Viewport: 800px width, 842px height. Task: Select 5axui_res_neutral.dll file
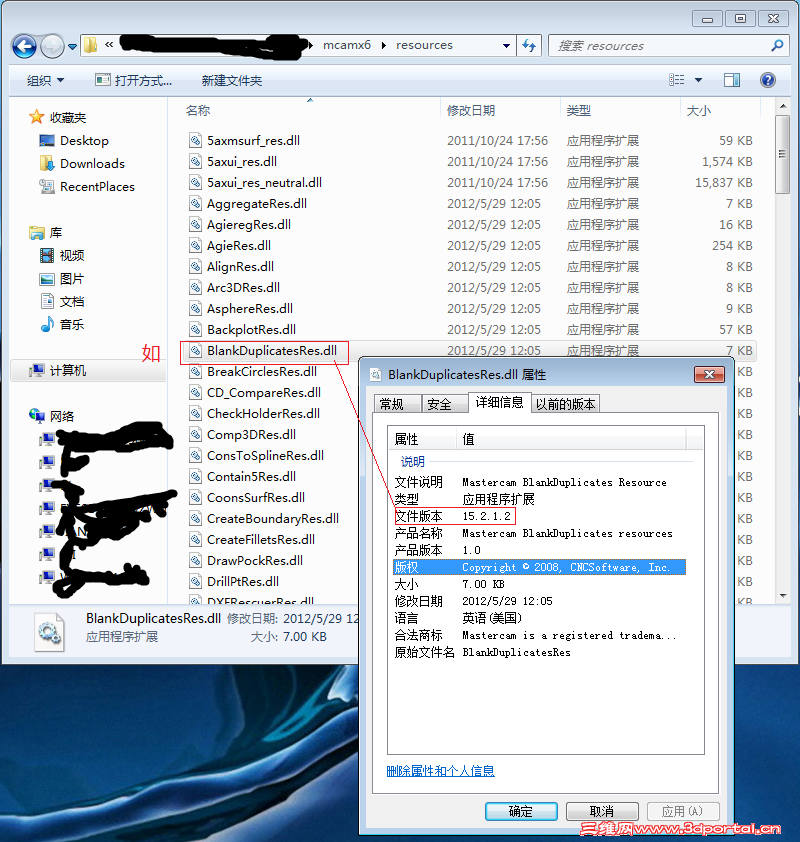tap(265, 183)
